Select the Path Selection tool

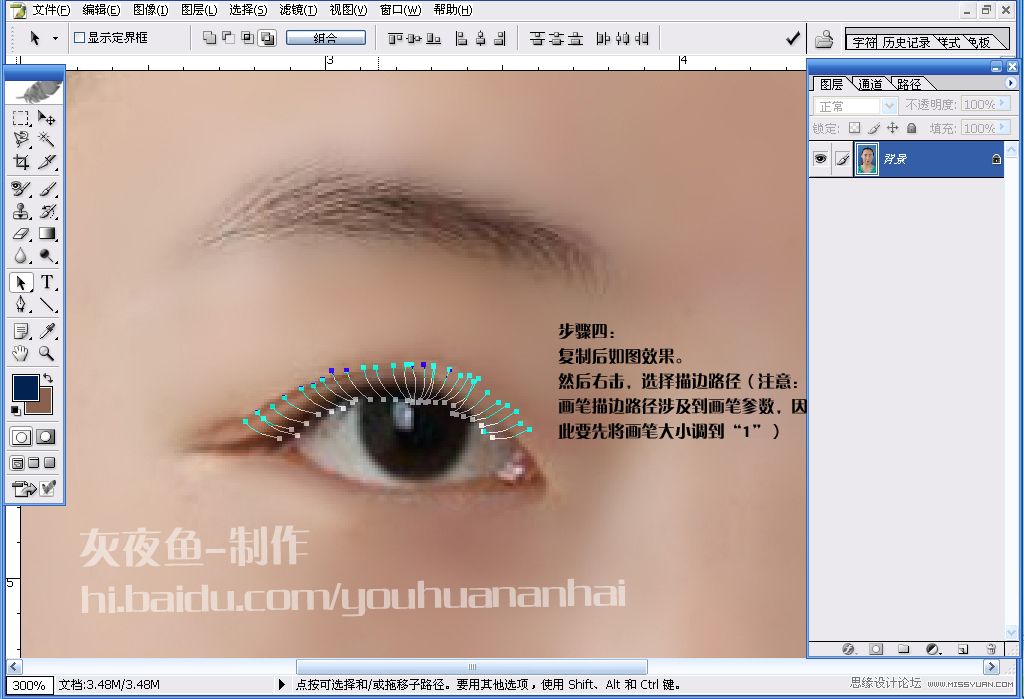coord(21,282)
